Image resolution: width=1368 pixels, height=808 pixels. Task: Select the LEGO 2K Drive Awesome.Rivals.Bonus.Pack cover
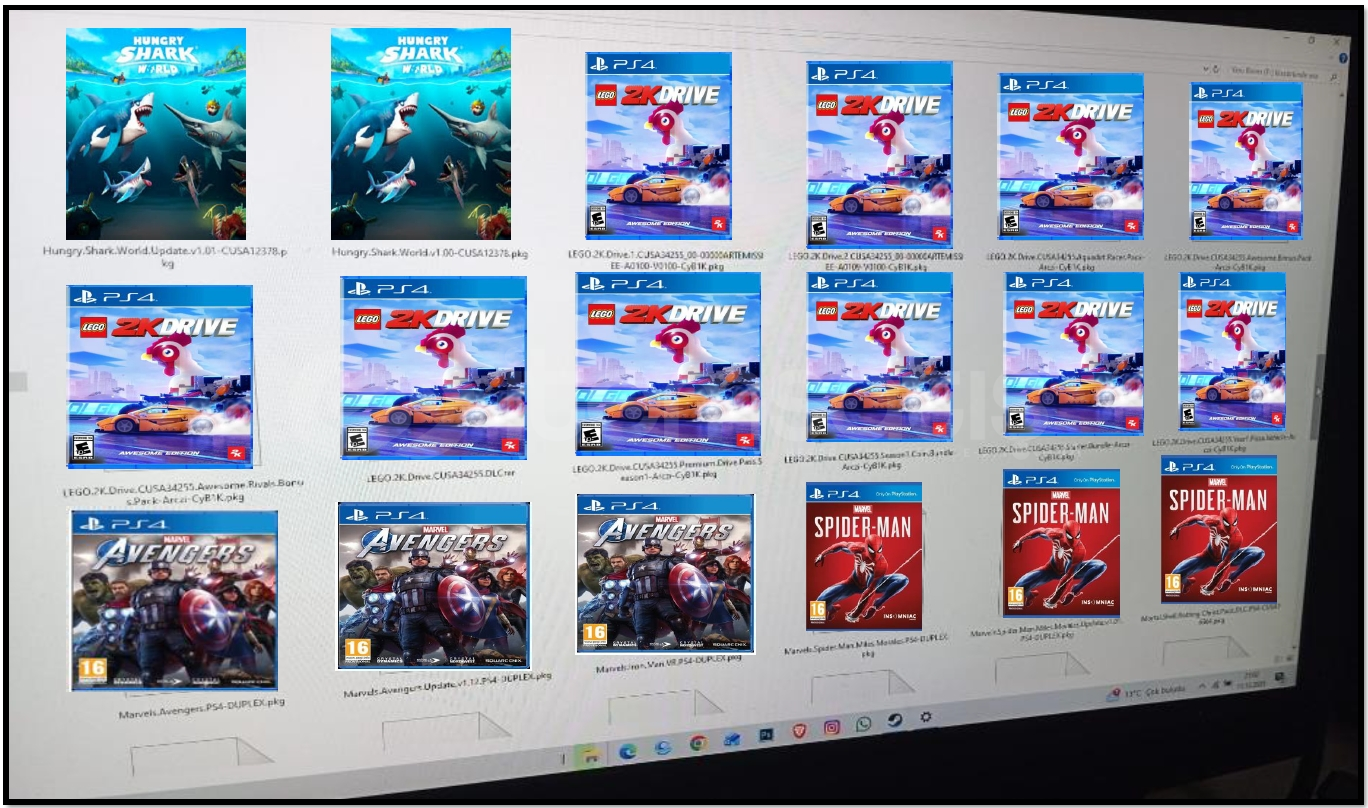click(160, 376)
